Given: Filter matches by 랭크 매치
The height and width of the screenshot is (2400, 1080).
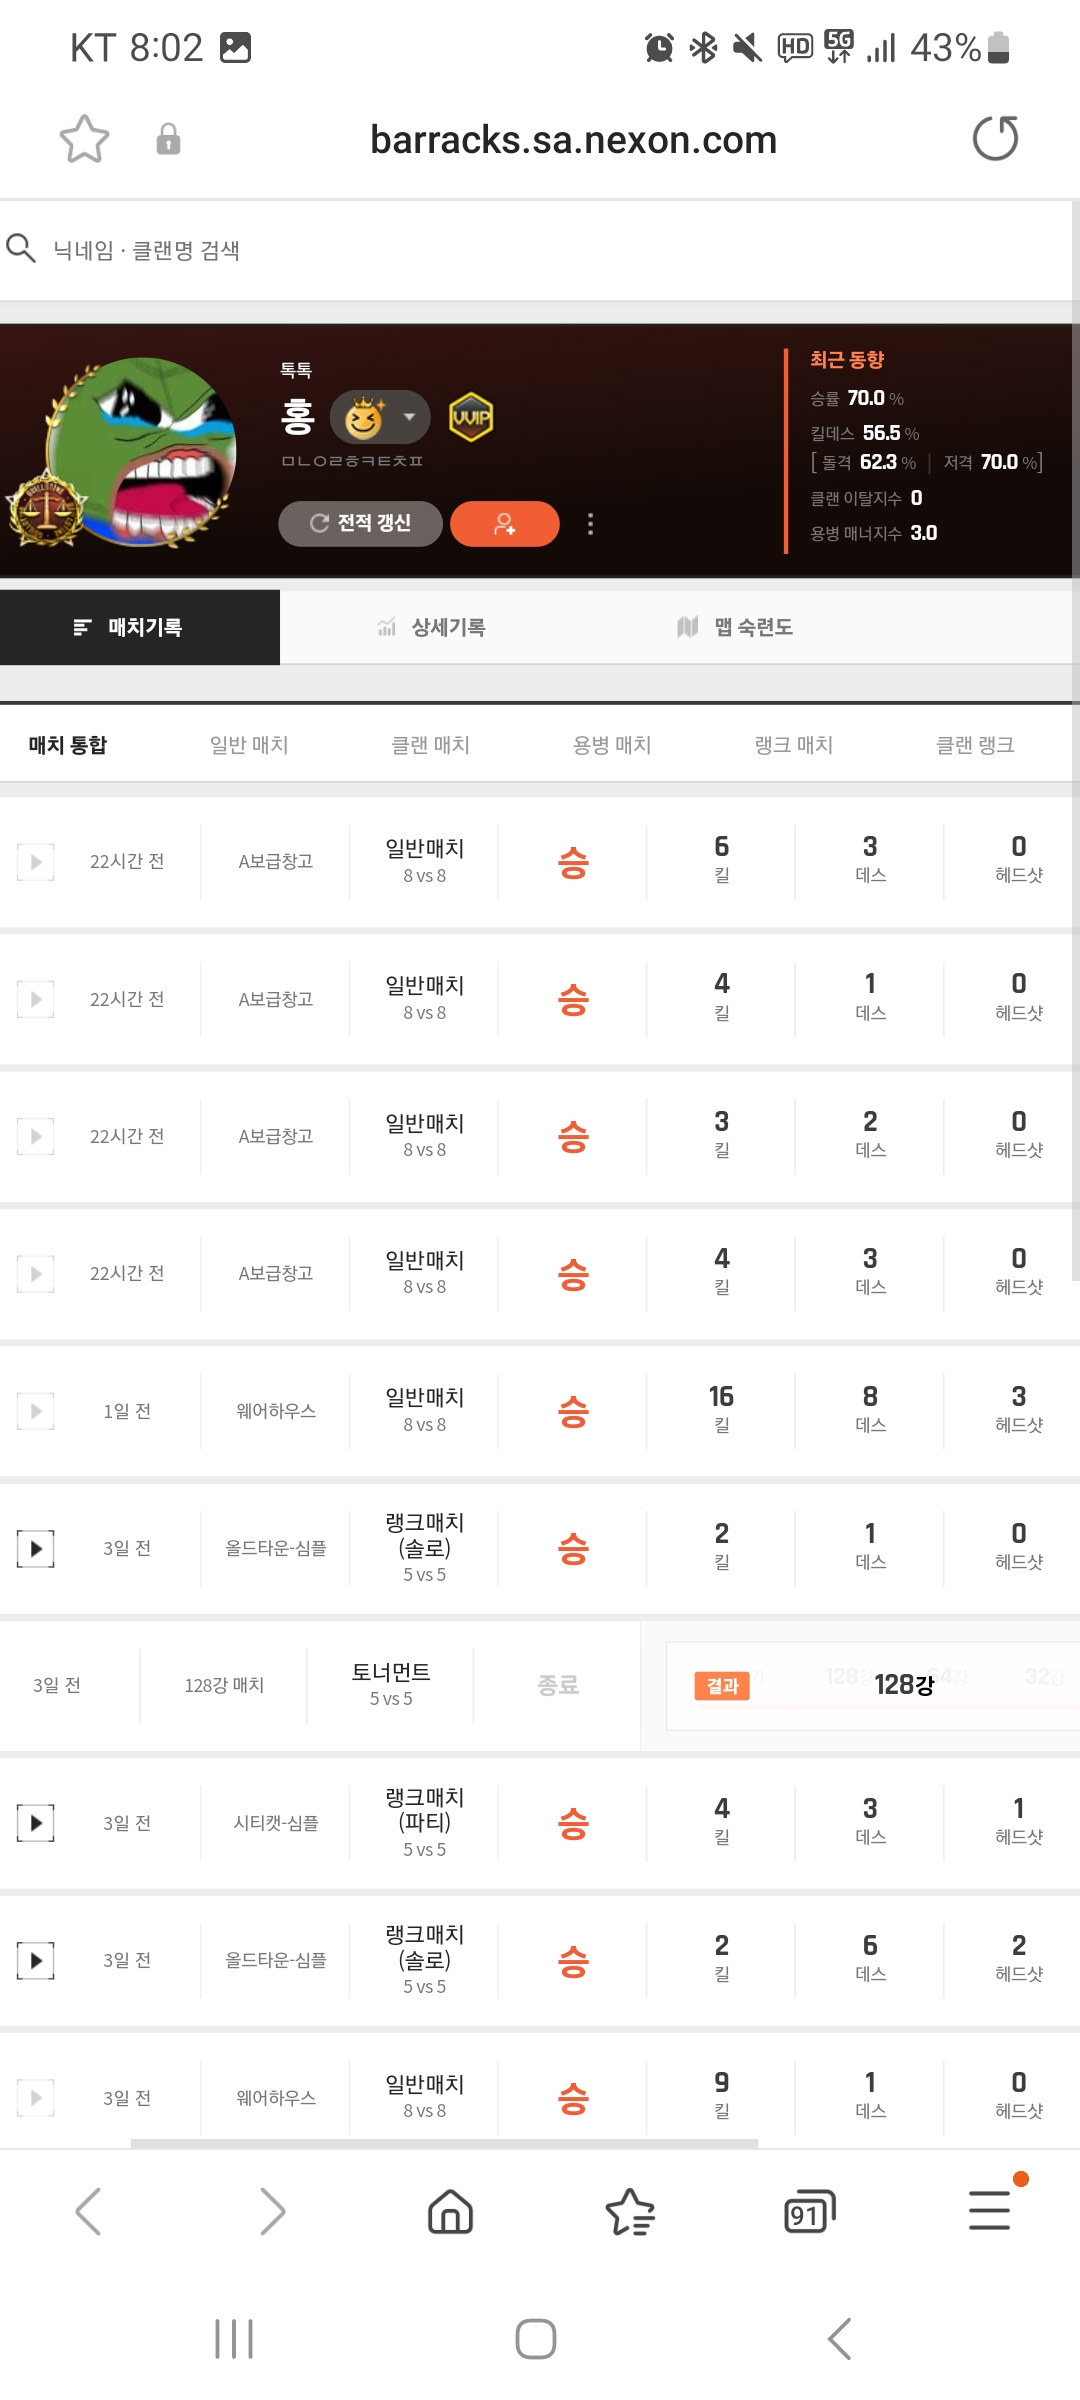Looking at the screenshot, I should 793,745.
